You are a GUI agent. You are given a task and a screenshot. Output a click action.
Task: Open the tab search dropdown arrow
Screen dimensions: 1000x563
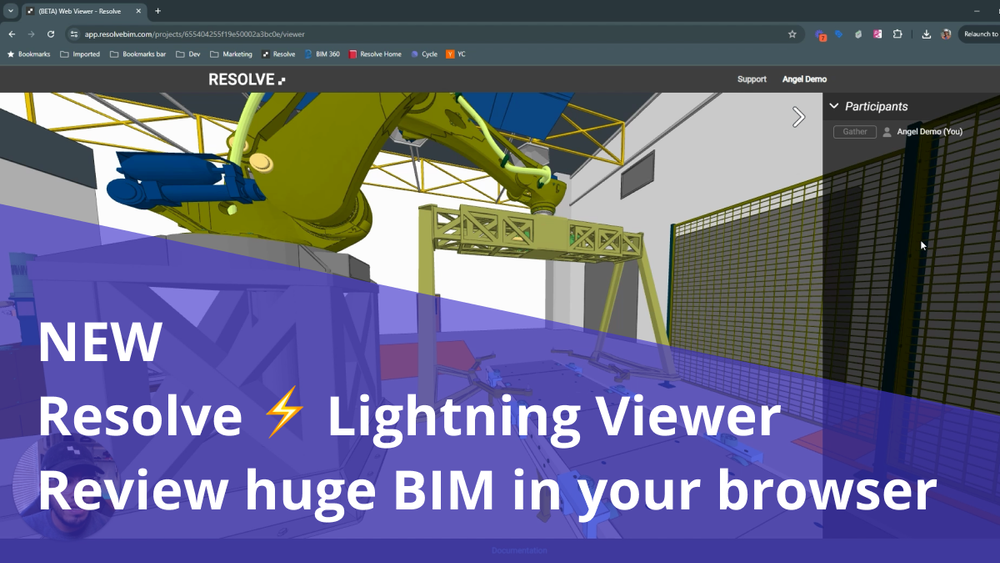(x=10, y=11)
